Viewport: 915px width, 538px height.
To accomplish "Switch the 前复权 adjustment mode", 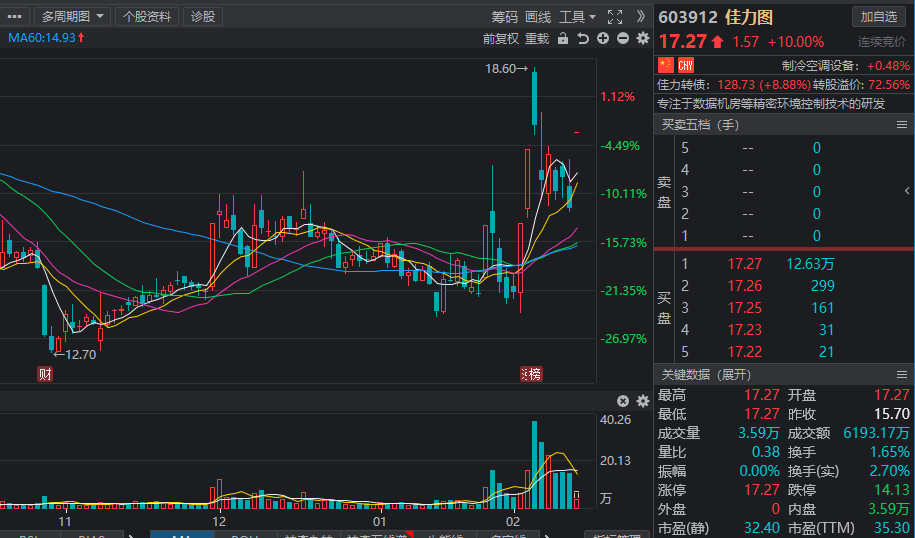I will click(501, 39).
